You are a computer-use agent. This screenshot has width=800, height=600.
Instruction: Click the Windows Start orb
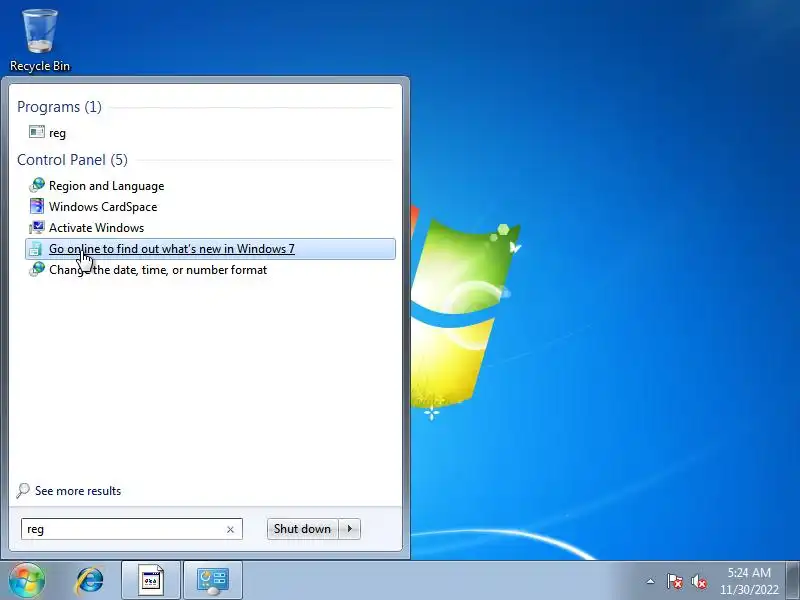[x=27, y=581]
